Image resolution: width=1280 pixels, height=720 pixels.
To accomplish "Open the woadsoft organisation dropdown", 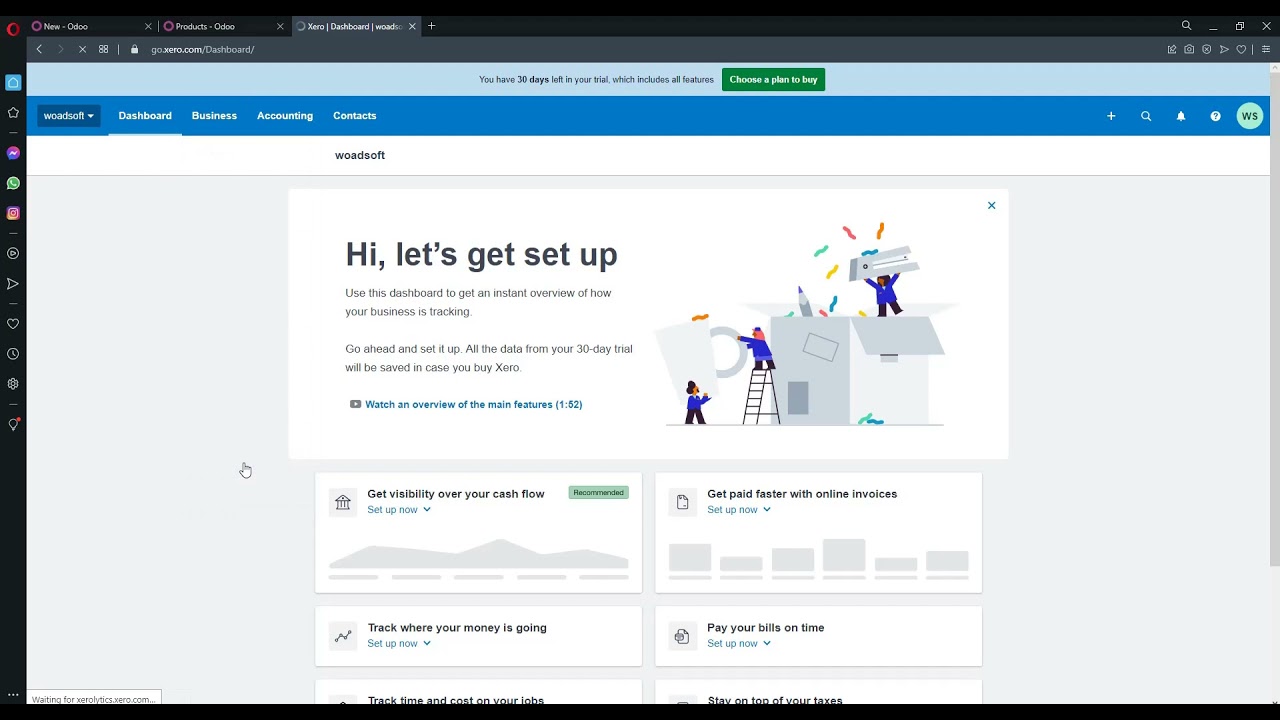I will coord(69,116).
